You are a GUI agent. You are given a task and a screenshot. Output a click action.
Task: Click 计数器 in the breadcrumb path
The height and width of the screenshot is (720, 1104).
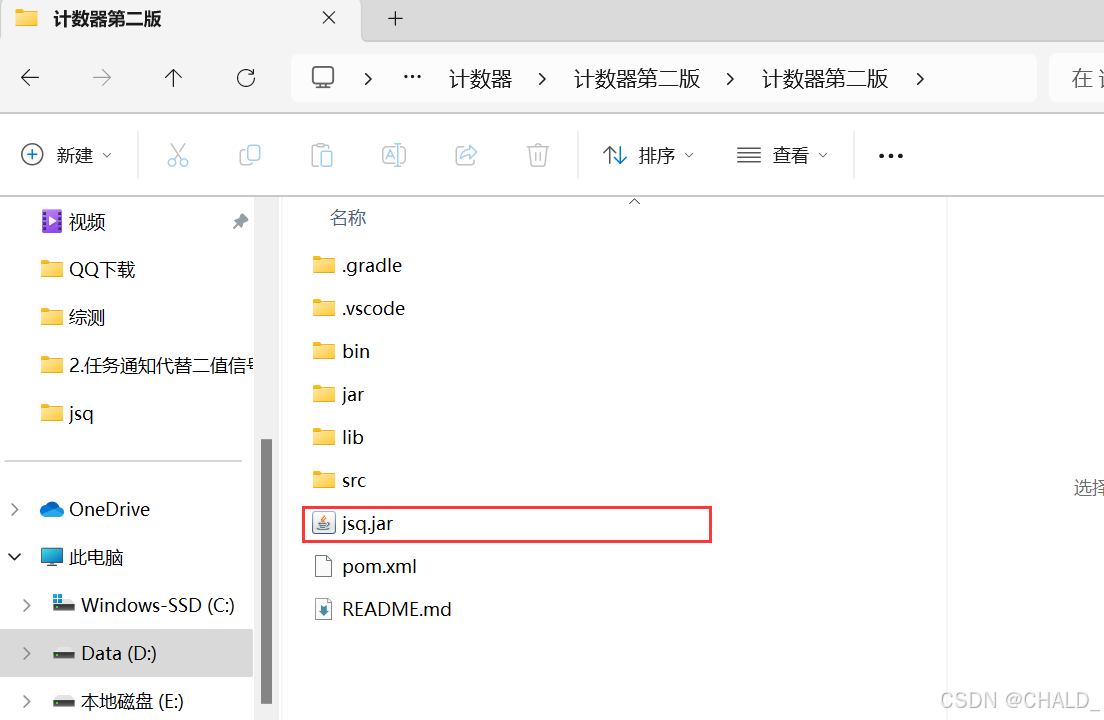point(480,78)
